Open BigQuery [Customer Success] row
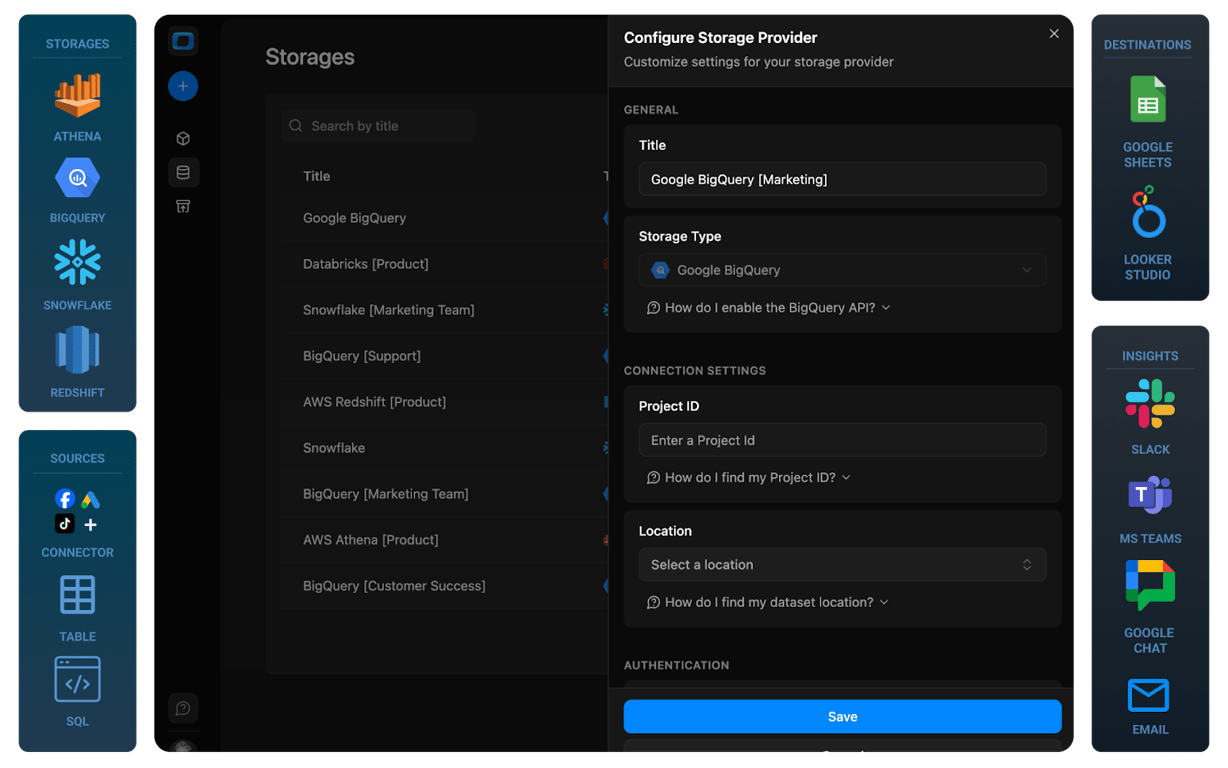The width and height of the screenshot is (1228, 768). (444, 586)
